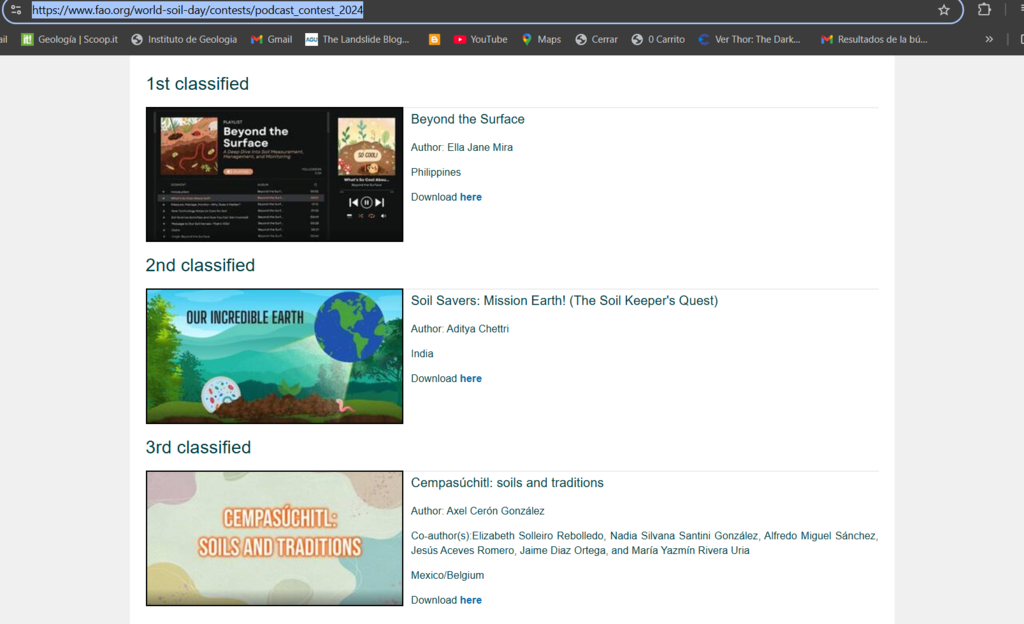This screenshot has height=624, width=1024.
Task: Click the 1st classified heading
Action: click(x=197, y=84)
